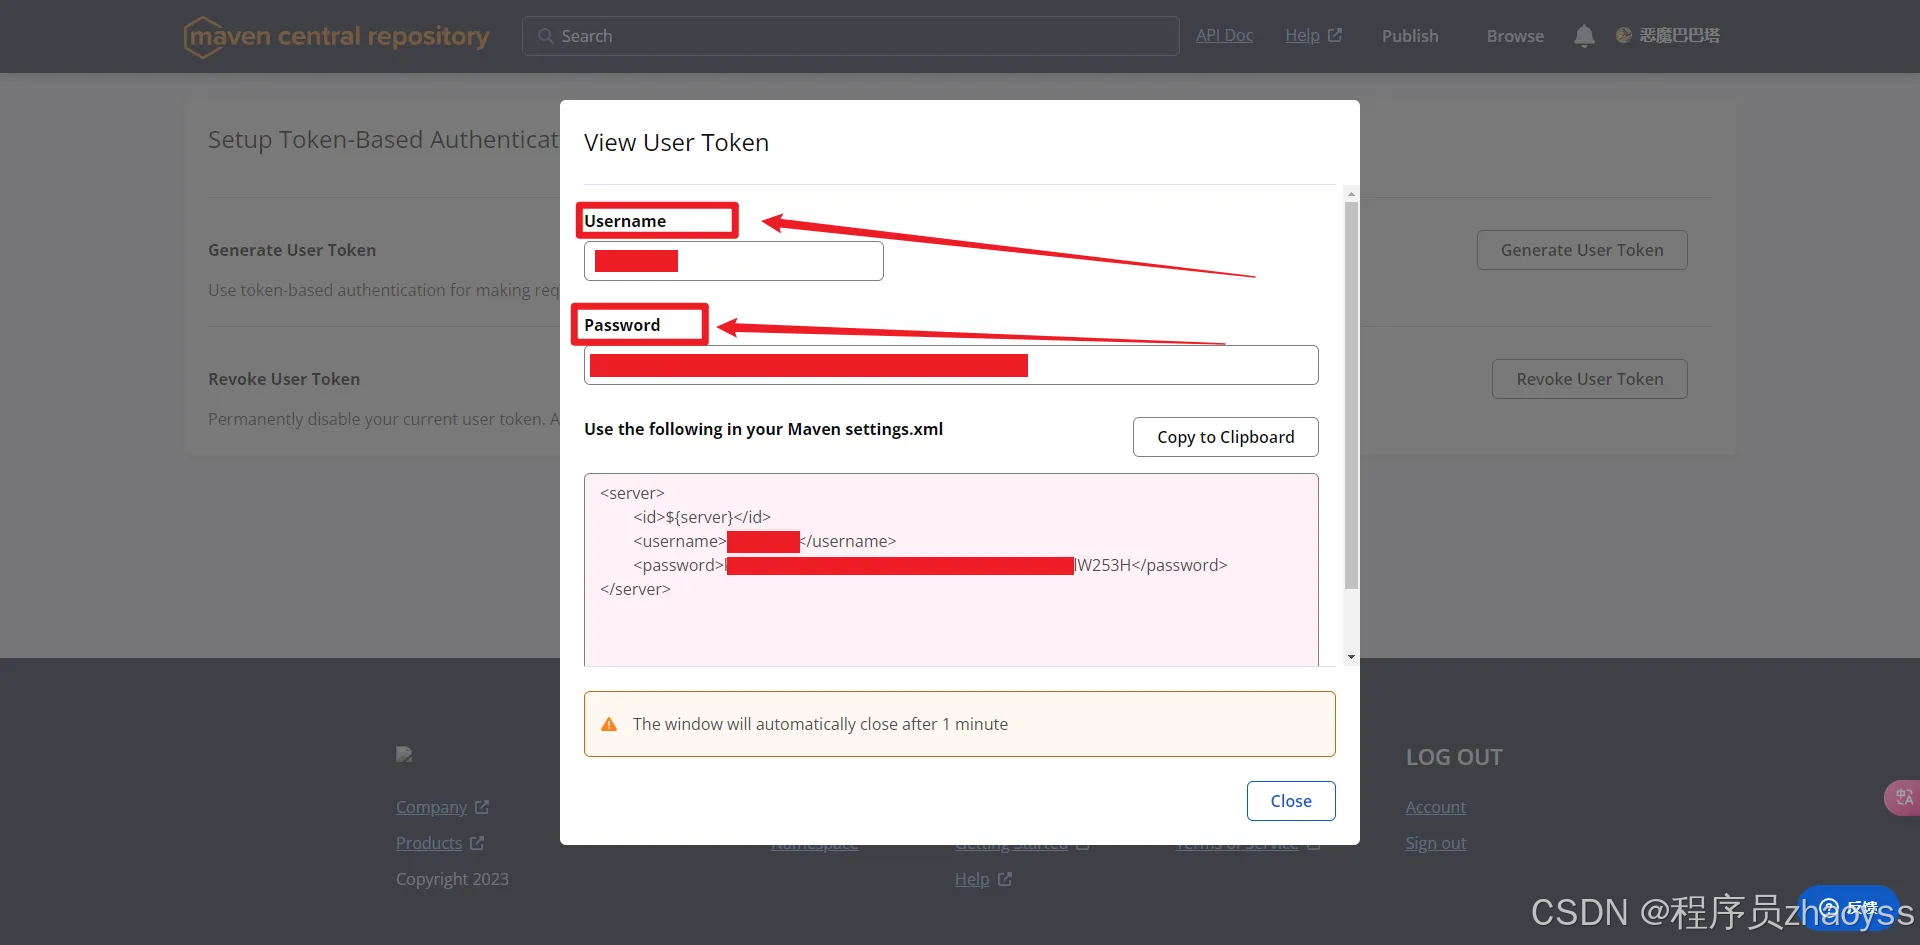Open the footer Help link
Viewport: 1920px width, 945px height.
point(972,879)
